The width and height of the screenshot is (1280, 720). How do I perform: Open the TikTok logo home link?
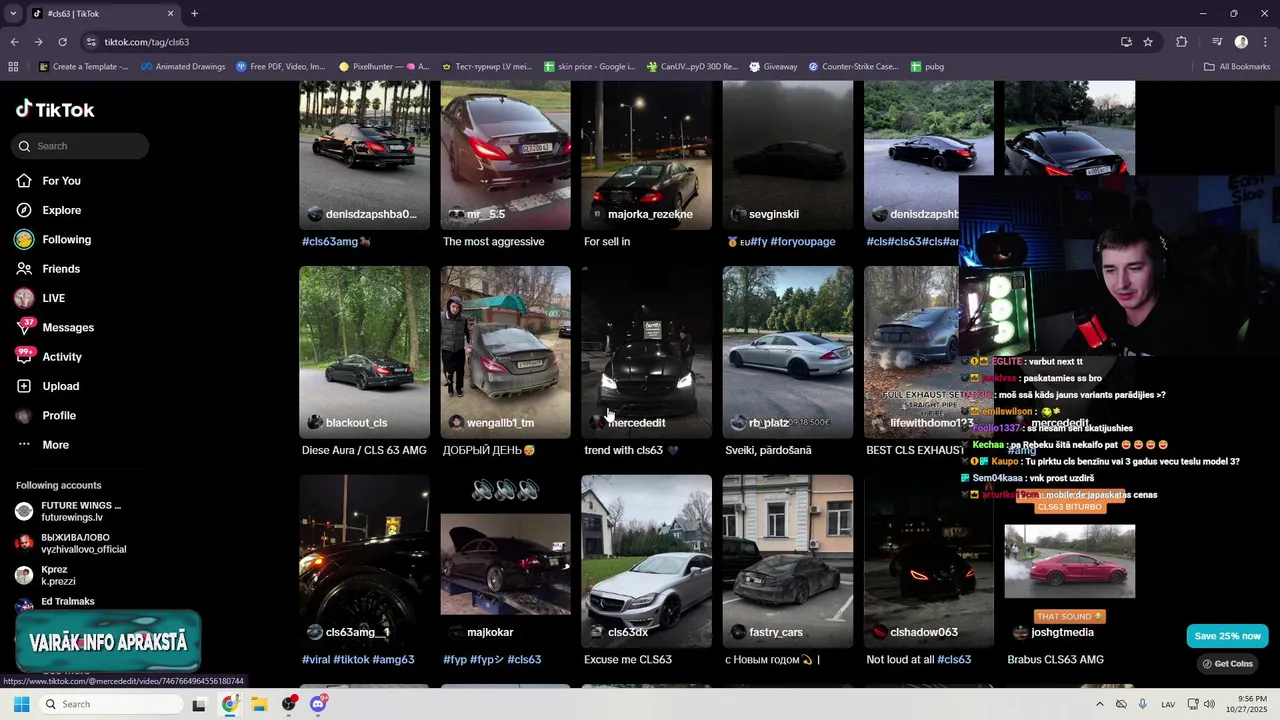55,110
